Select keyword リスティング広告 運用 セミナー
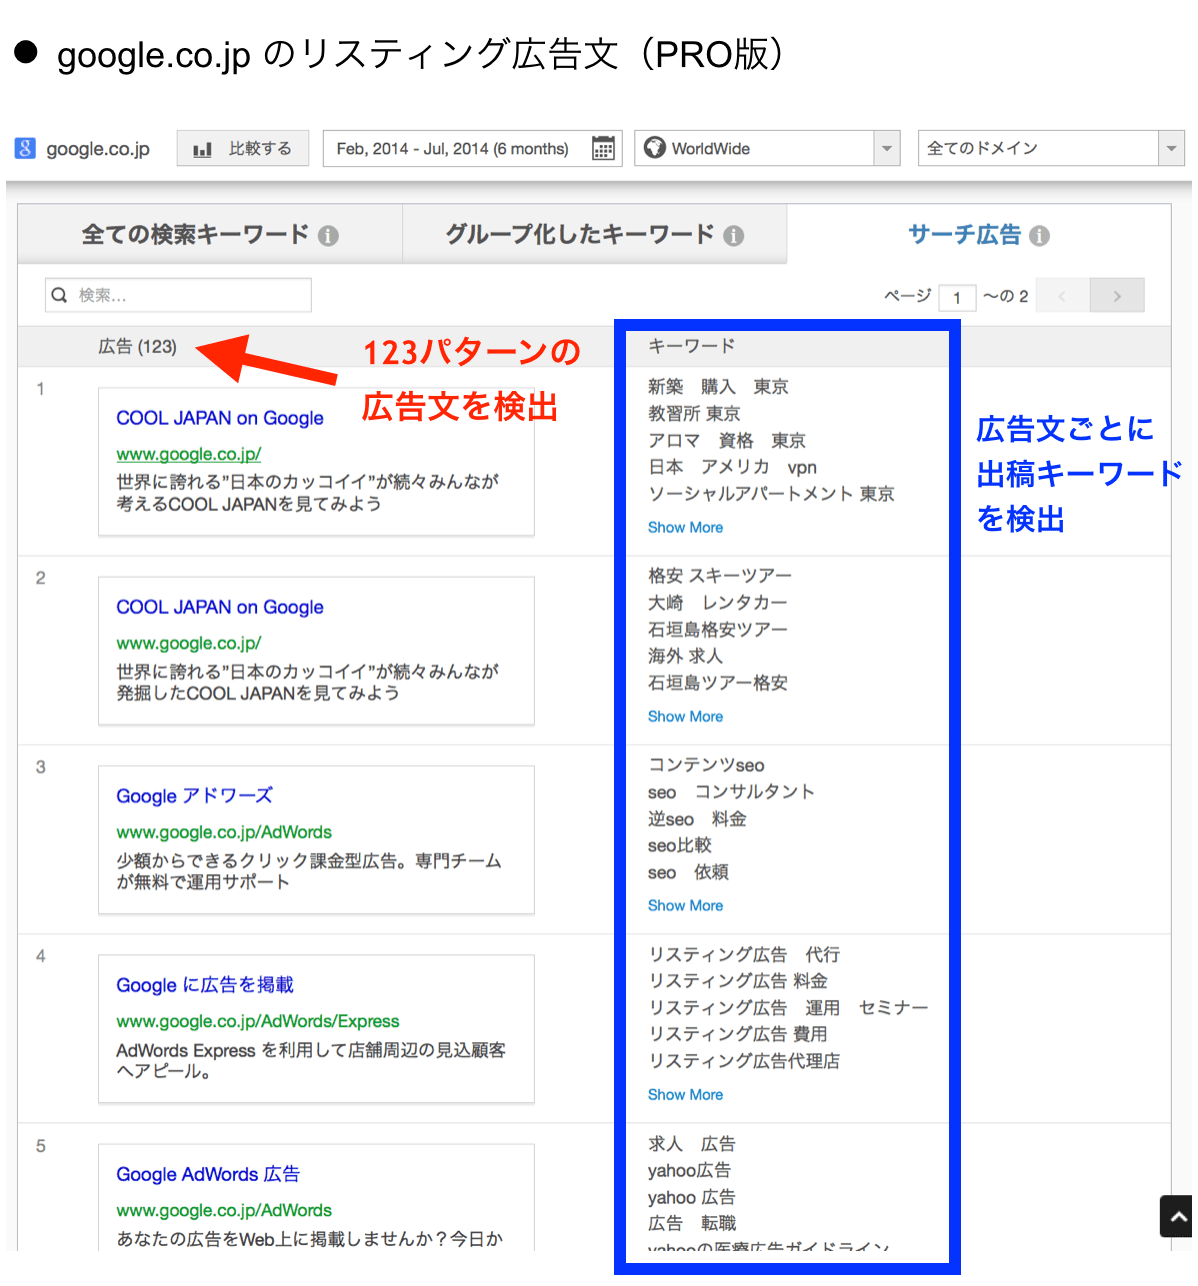The height and width of the screenshot is (1286, 1198). click(x=788, y=1008)
